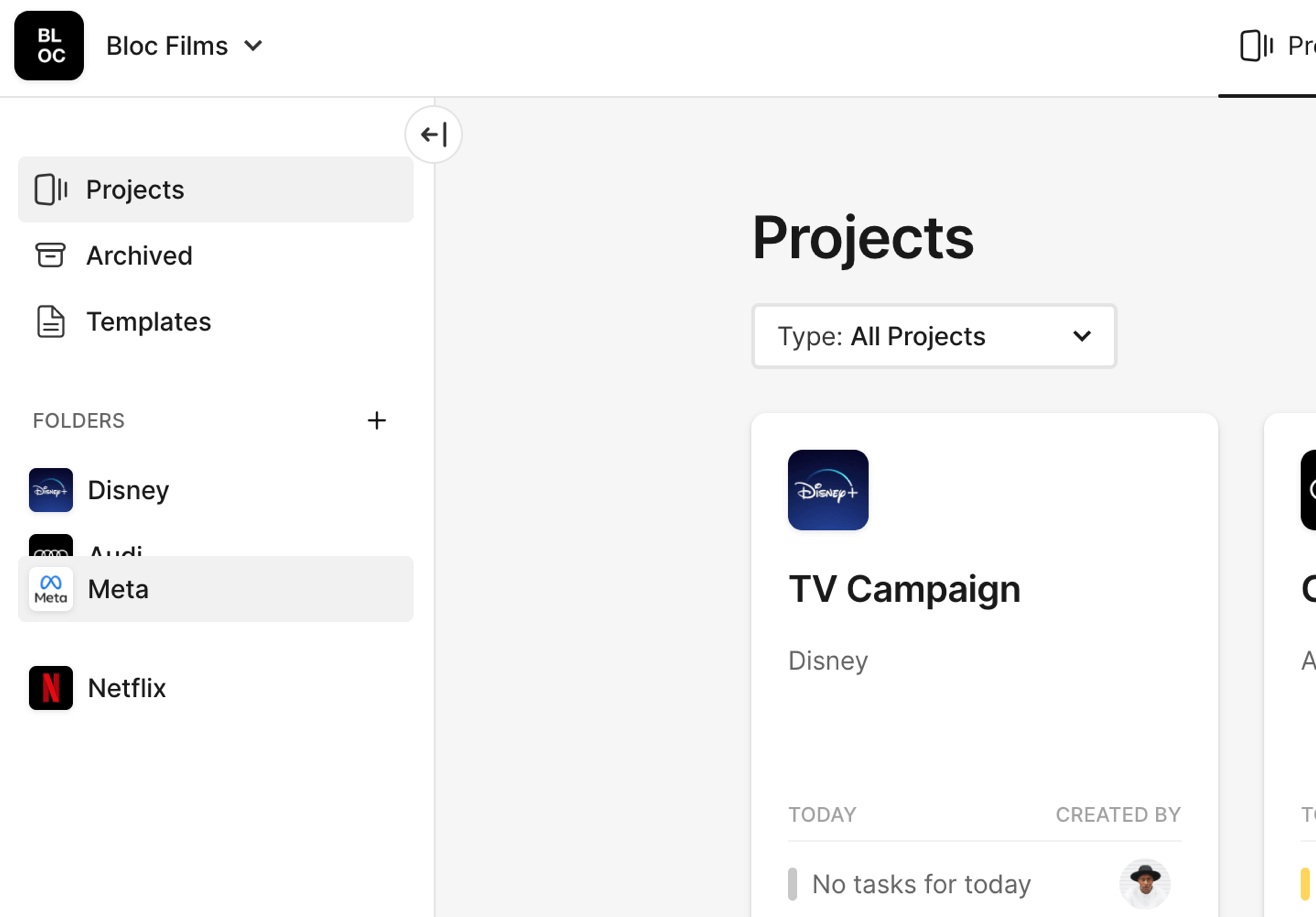Click the Meta logo icon
The image size is (1316, 917).
coord(51,589)
